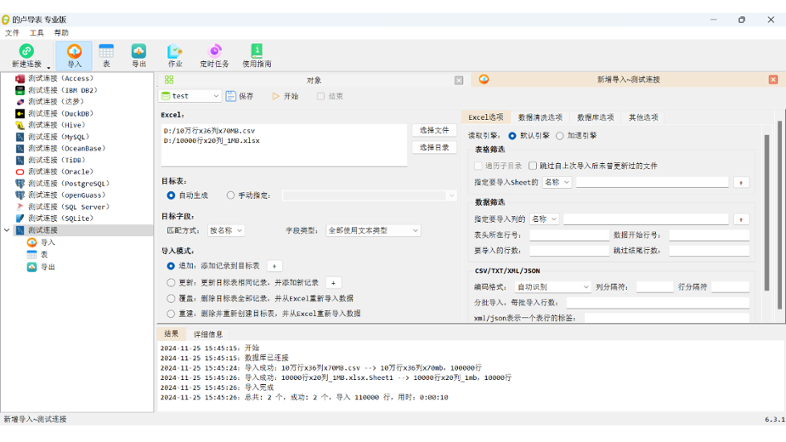
Task: Select 更新 import mode
Action: [x=171, y=283]
